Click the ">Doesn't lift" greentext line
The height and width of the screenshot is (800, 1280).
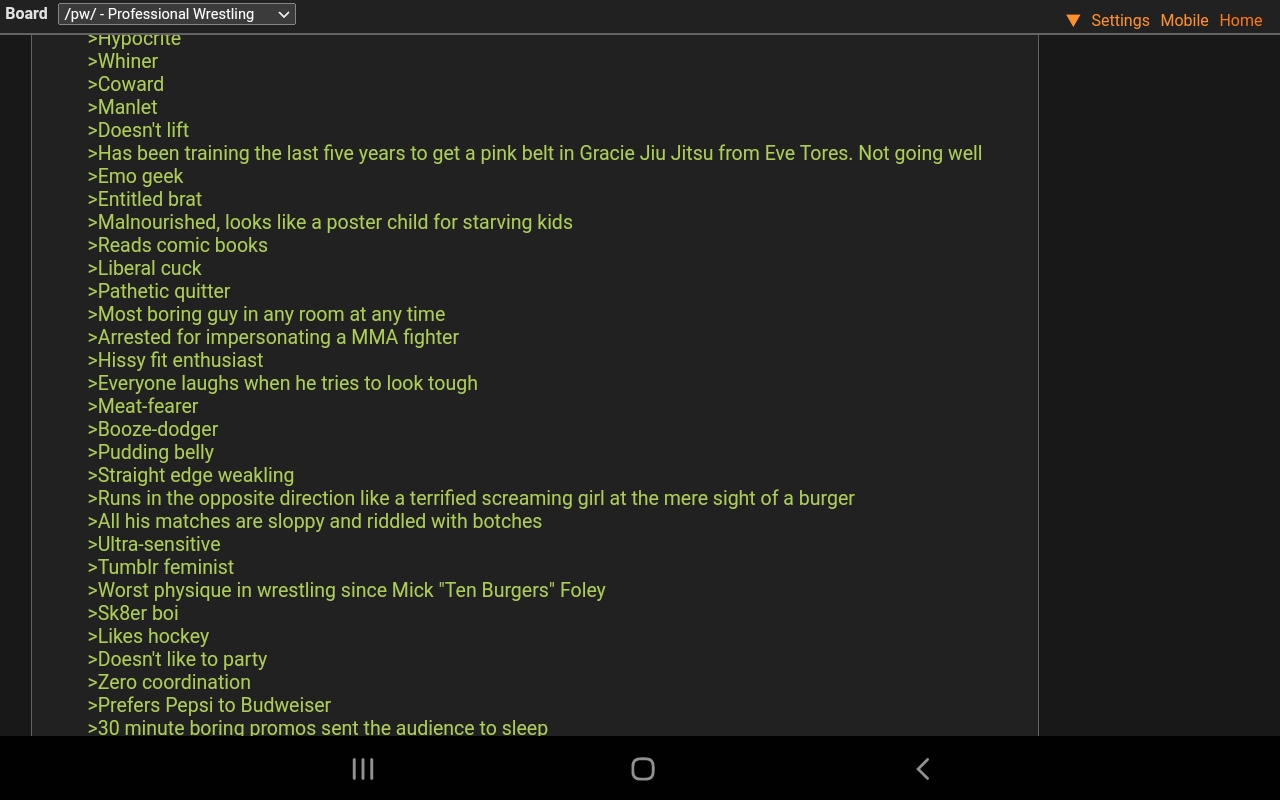coord(138,130)
